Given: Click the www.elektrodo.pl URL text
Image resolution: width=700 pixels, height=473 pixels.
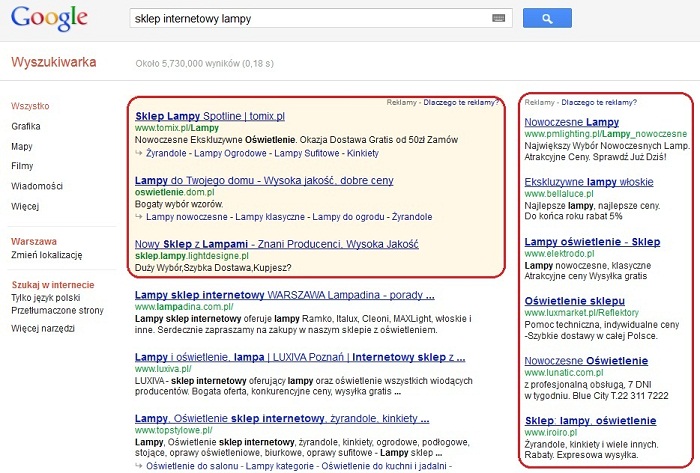Looking at the screenshot, I should pyautogui.click(x=559, y=254).
